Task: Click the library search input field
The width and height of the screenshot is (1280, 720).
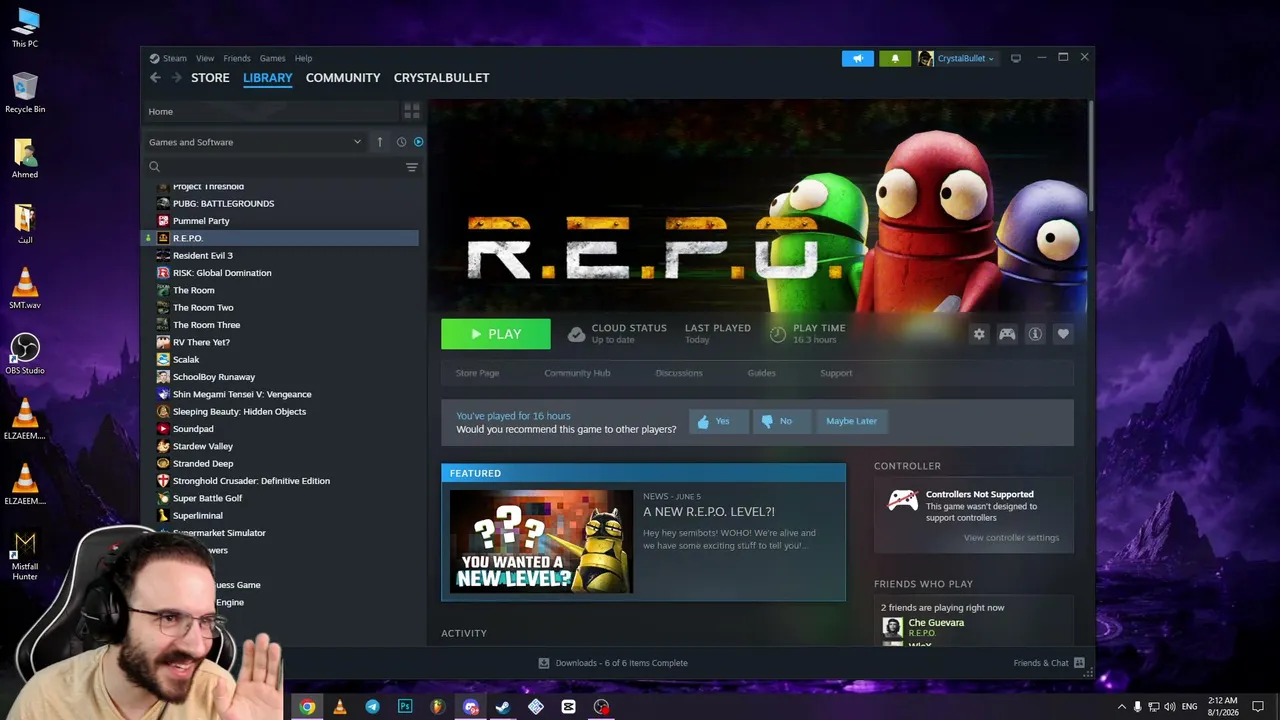Action: click(x=282, y=167)
